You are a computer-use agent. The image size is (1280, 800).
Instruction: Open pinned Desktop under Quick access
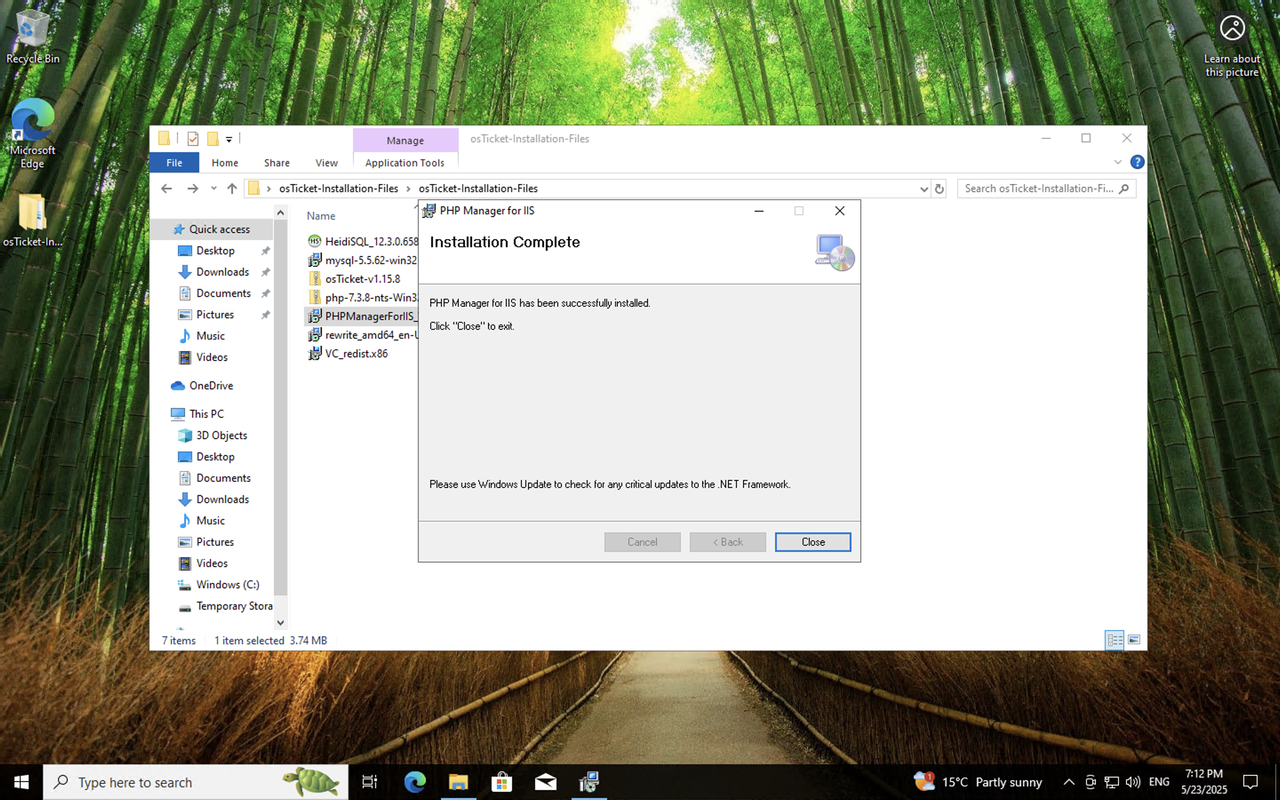pyautogui.click(x=215, y=251)
